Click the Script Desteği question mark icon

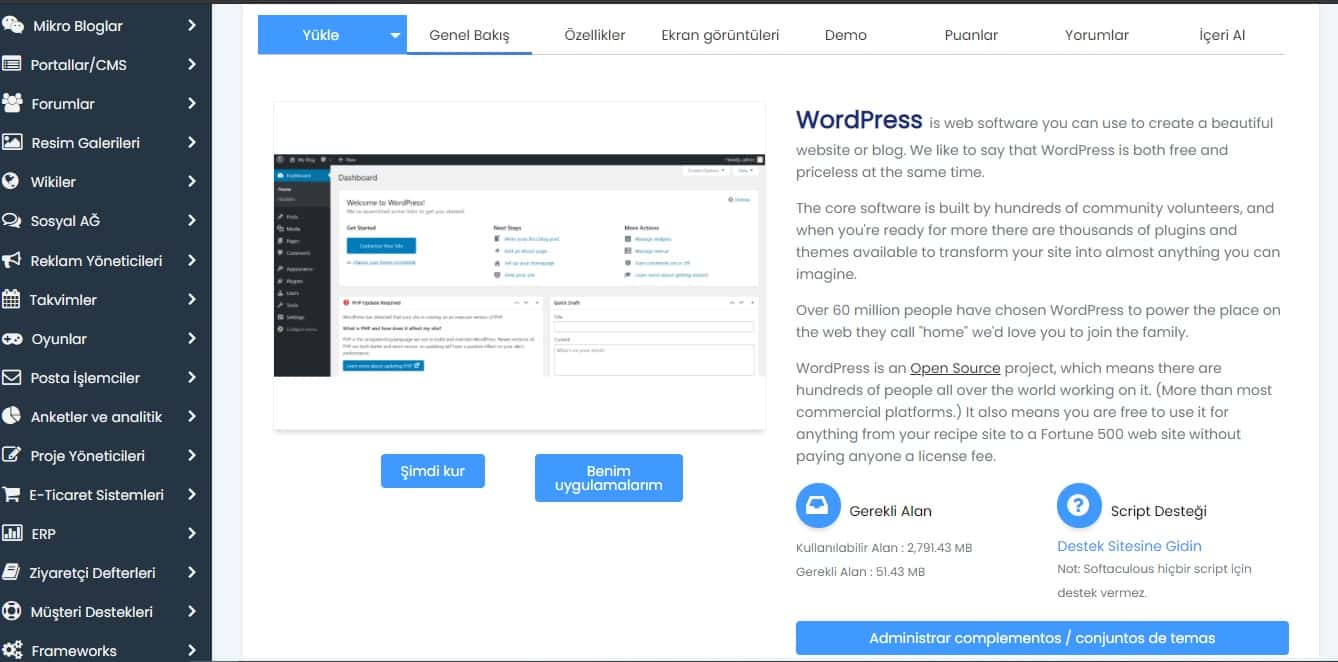click(1079, 506)
